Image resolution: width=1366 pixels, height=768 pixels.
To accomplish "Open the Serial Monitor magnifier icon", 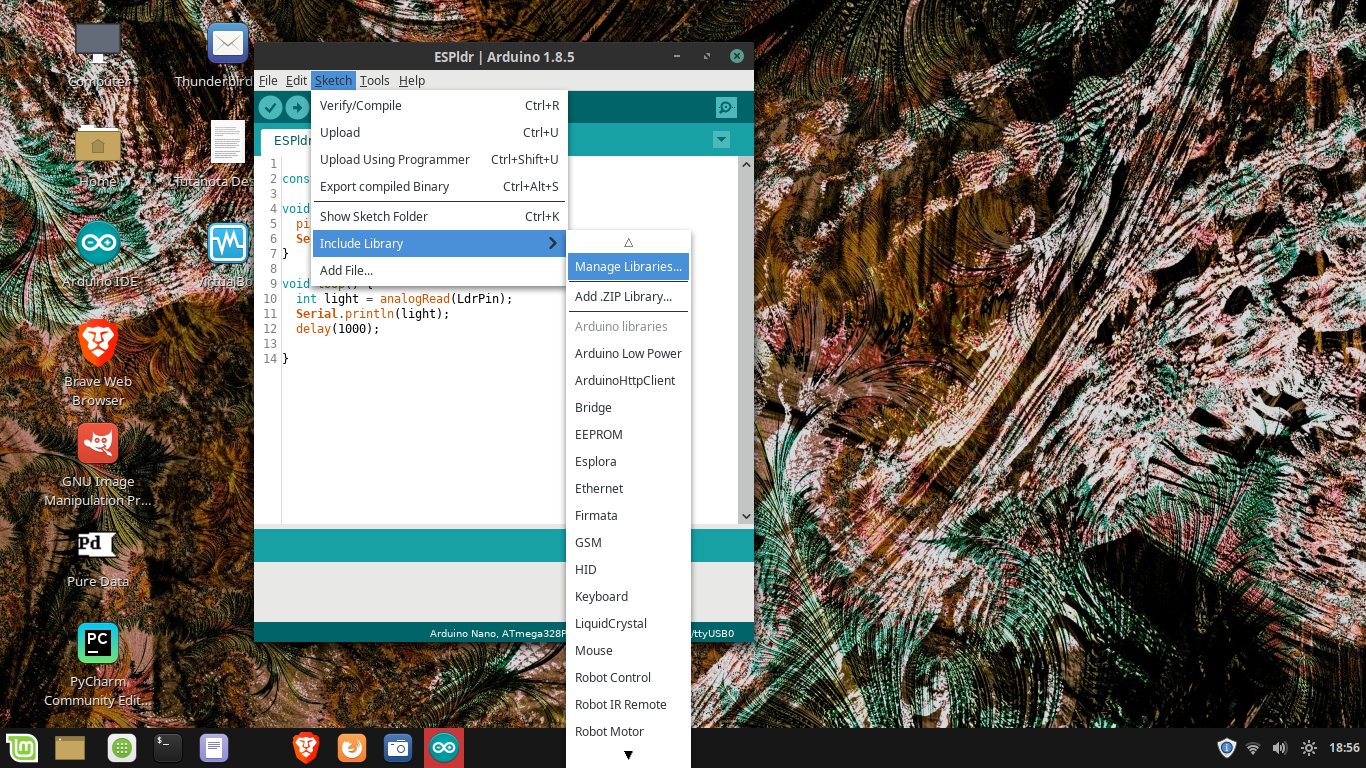I will [x=726, y=107].
